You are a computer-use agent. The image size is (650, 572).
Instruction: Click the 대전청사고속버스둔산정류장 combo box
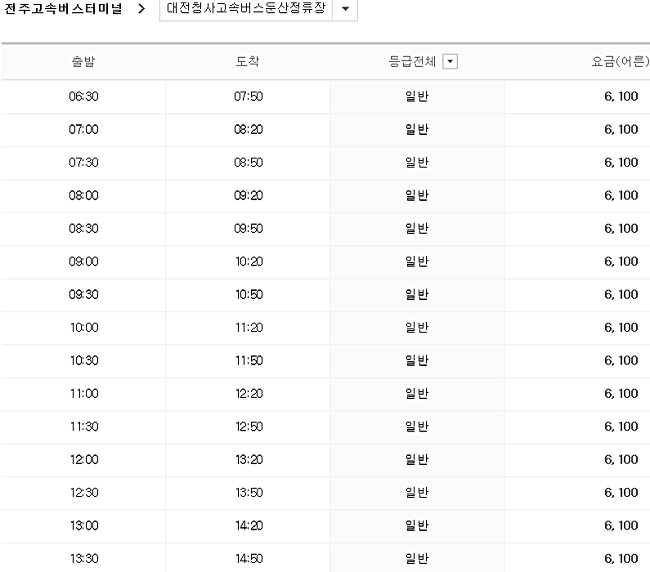pos(258,8)
